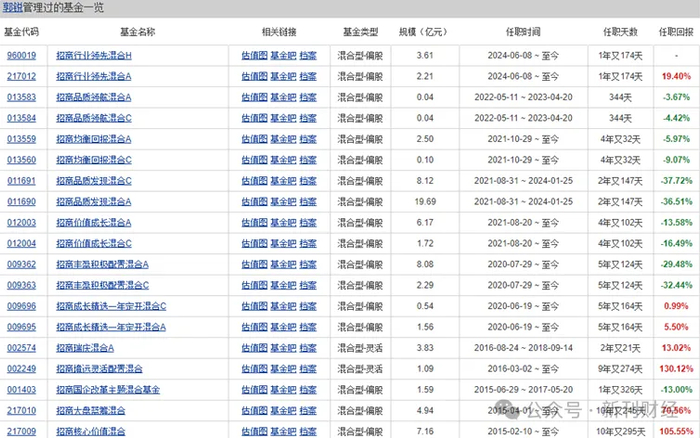The image size is (700, 438).
Task: Select the 任职天数 column header
Action: (x=621, y=32)
